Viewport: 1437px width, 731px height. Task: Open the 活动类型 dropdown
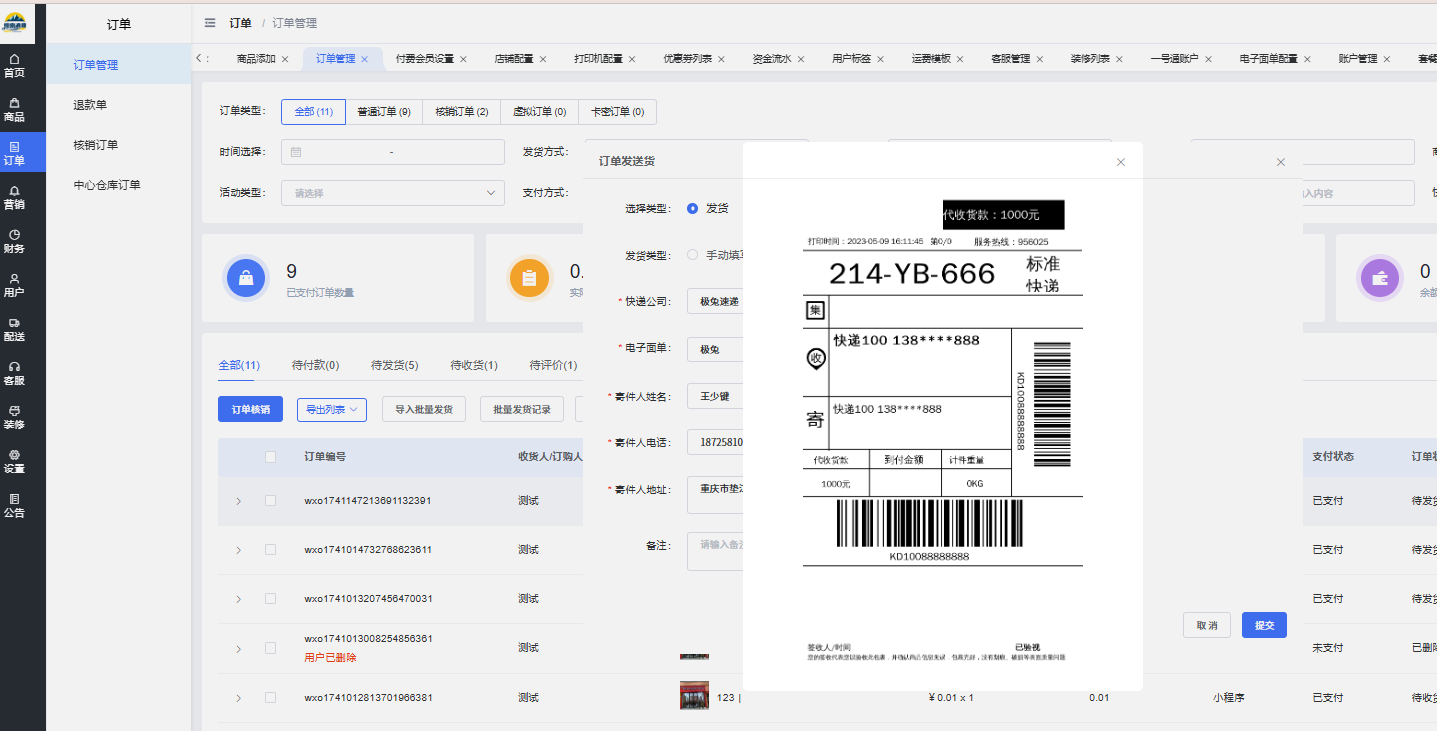(x=393, y=193)
